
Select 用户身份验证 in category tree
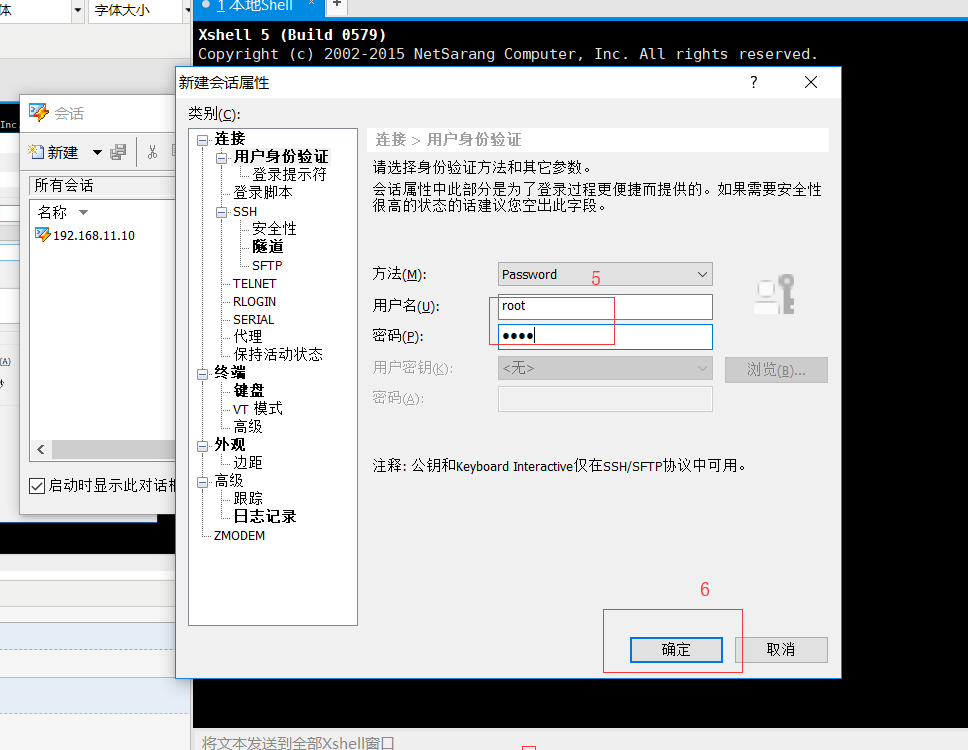pos(281,157)
